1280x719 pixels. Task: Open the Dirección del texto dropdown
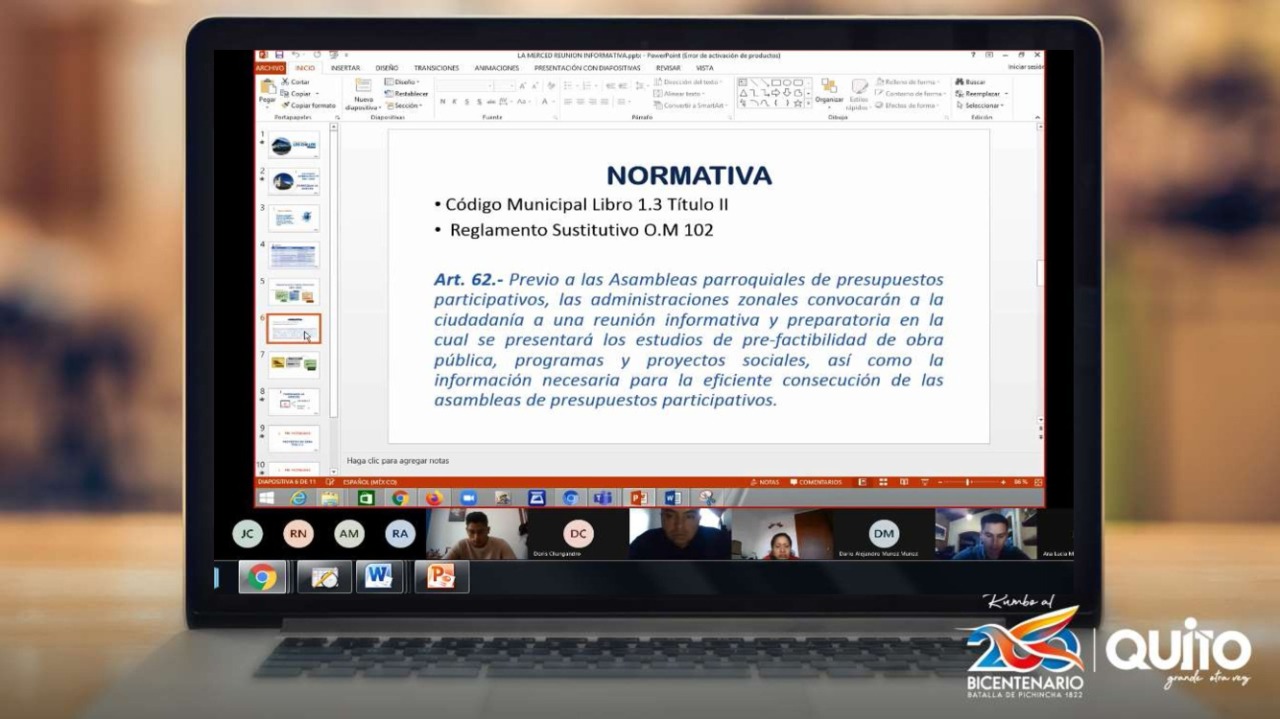(x=689, y=82)
